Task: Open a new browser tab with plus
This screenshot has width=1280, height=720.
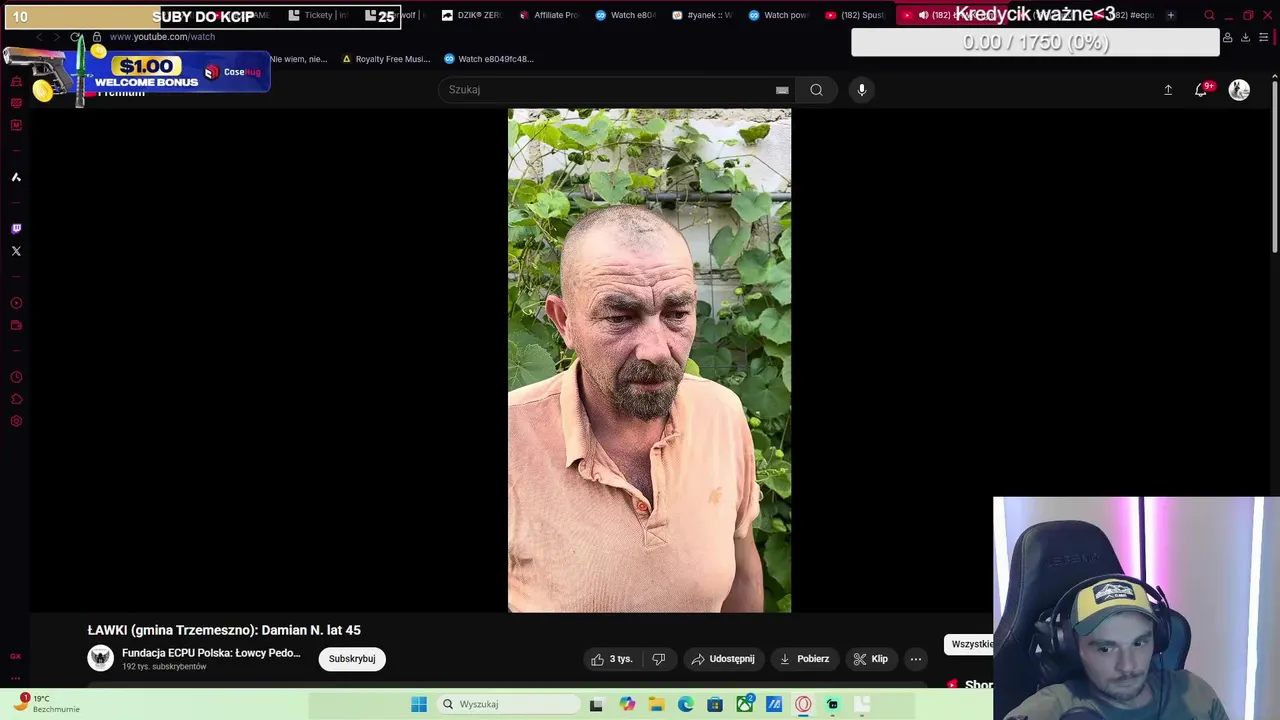Action: (x=1170, y=15)
